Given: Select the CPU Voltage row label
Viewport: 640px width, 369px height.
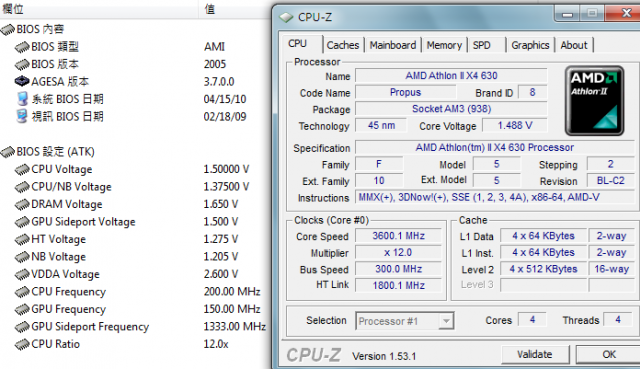Looking at the screenshot, I should 62,169.
